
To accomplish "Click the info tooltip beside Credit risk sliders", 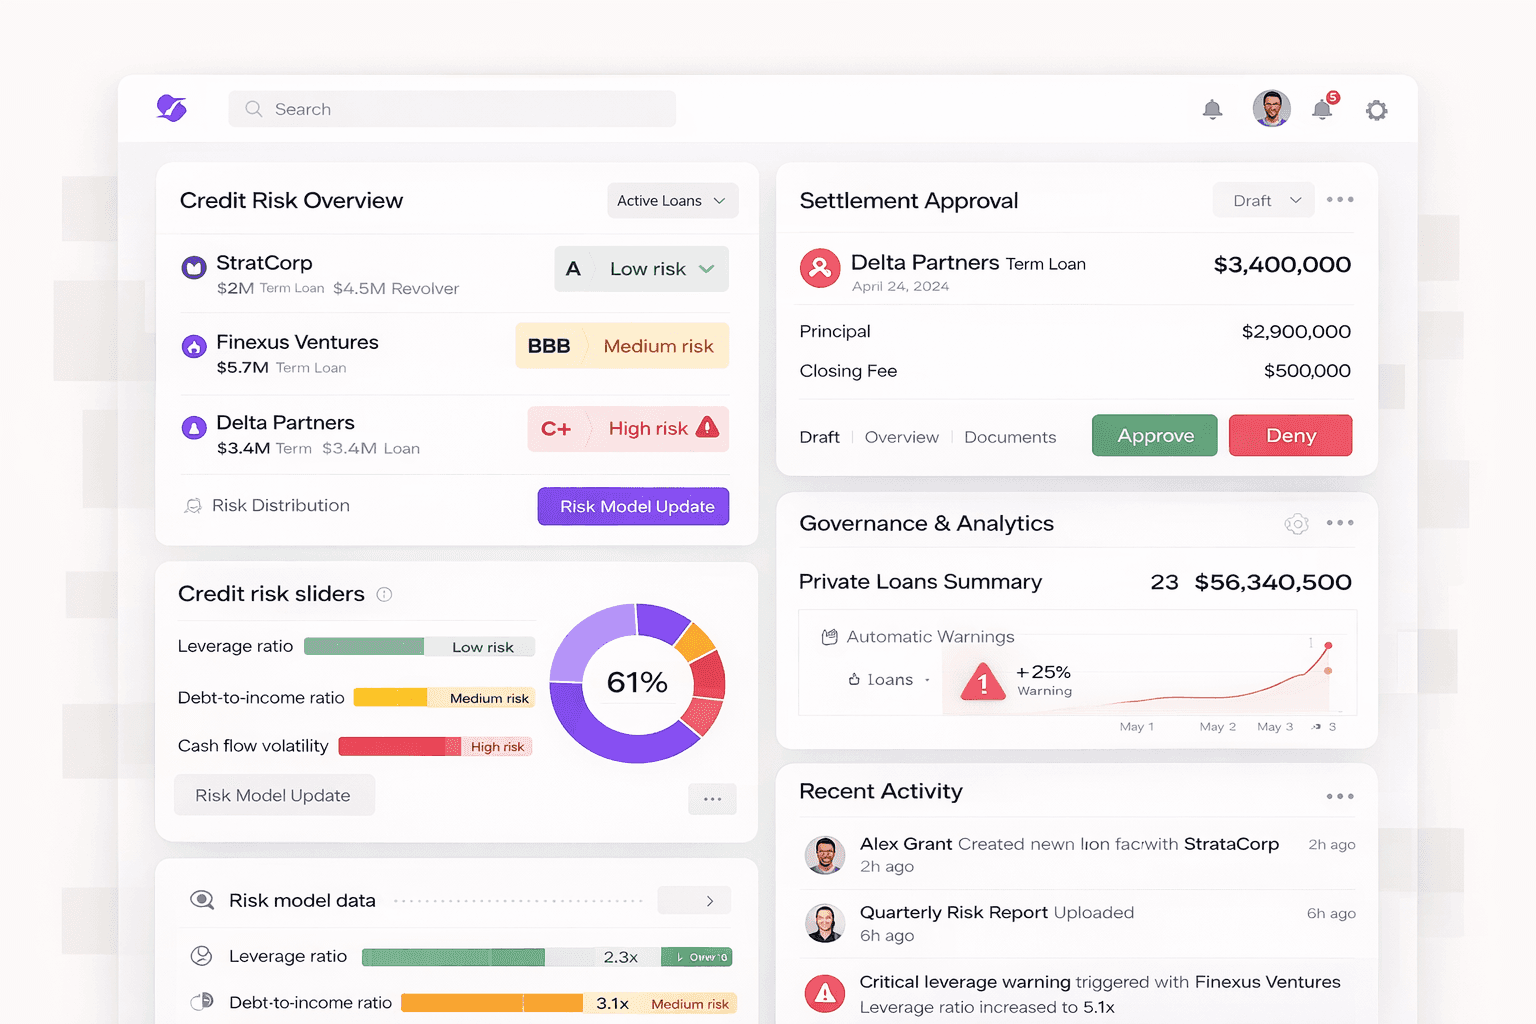I will pos(385,594).
